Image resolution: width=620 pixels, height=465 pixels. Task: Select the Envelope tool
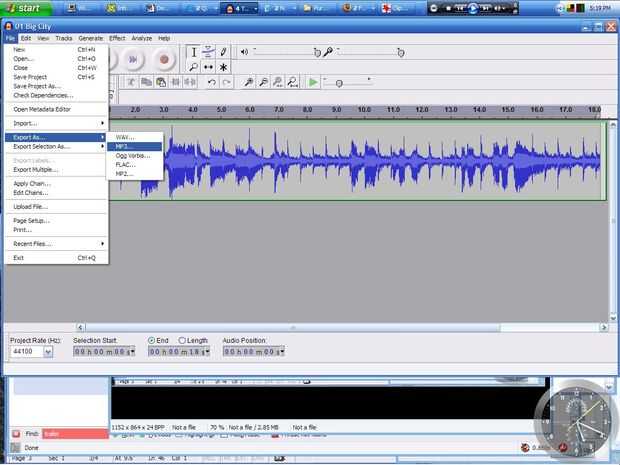tap(208, 52)
